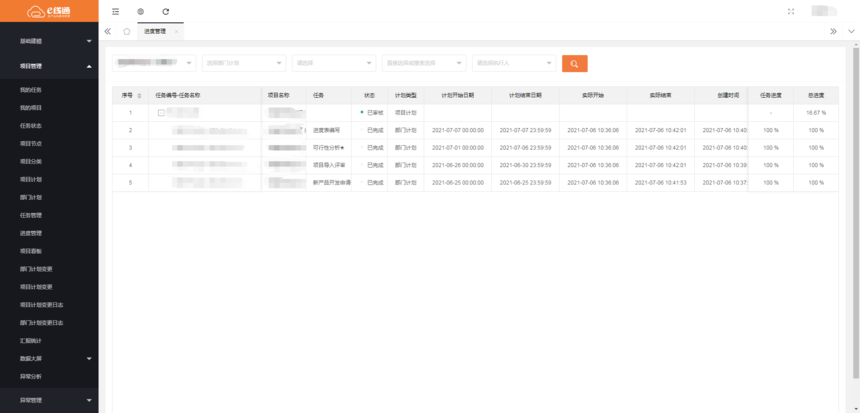Select 汇报统计 in the sidebar

[31, 340]
